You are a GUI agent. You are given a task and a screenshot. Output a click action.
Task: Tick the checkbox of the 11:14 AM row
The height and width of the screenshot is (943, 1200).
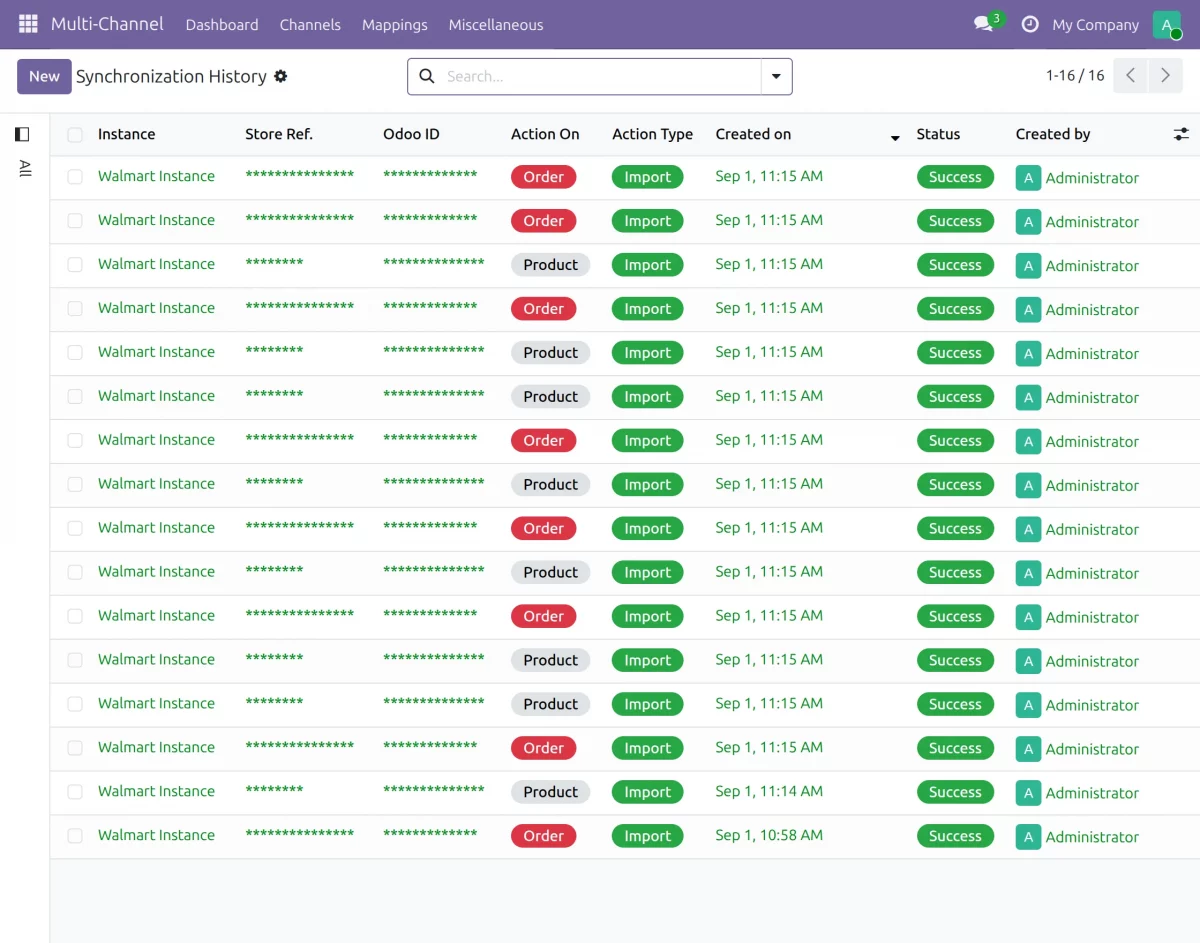click(x=75, y=792)
